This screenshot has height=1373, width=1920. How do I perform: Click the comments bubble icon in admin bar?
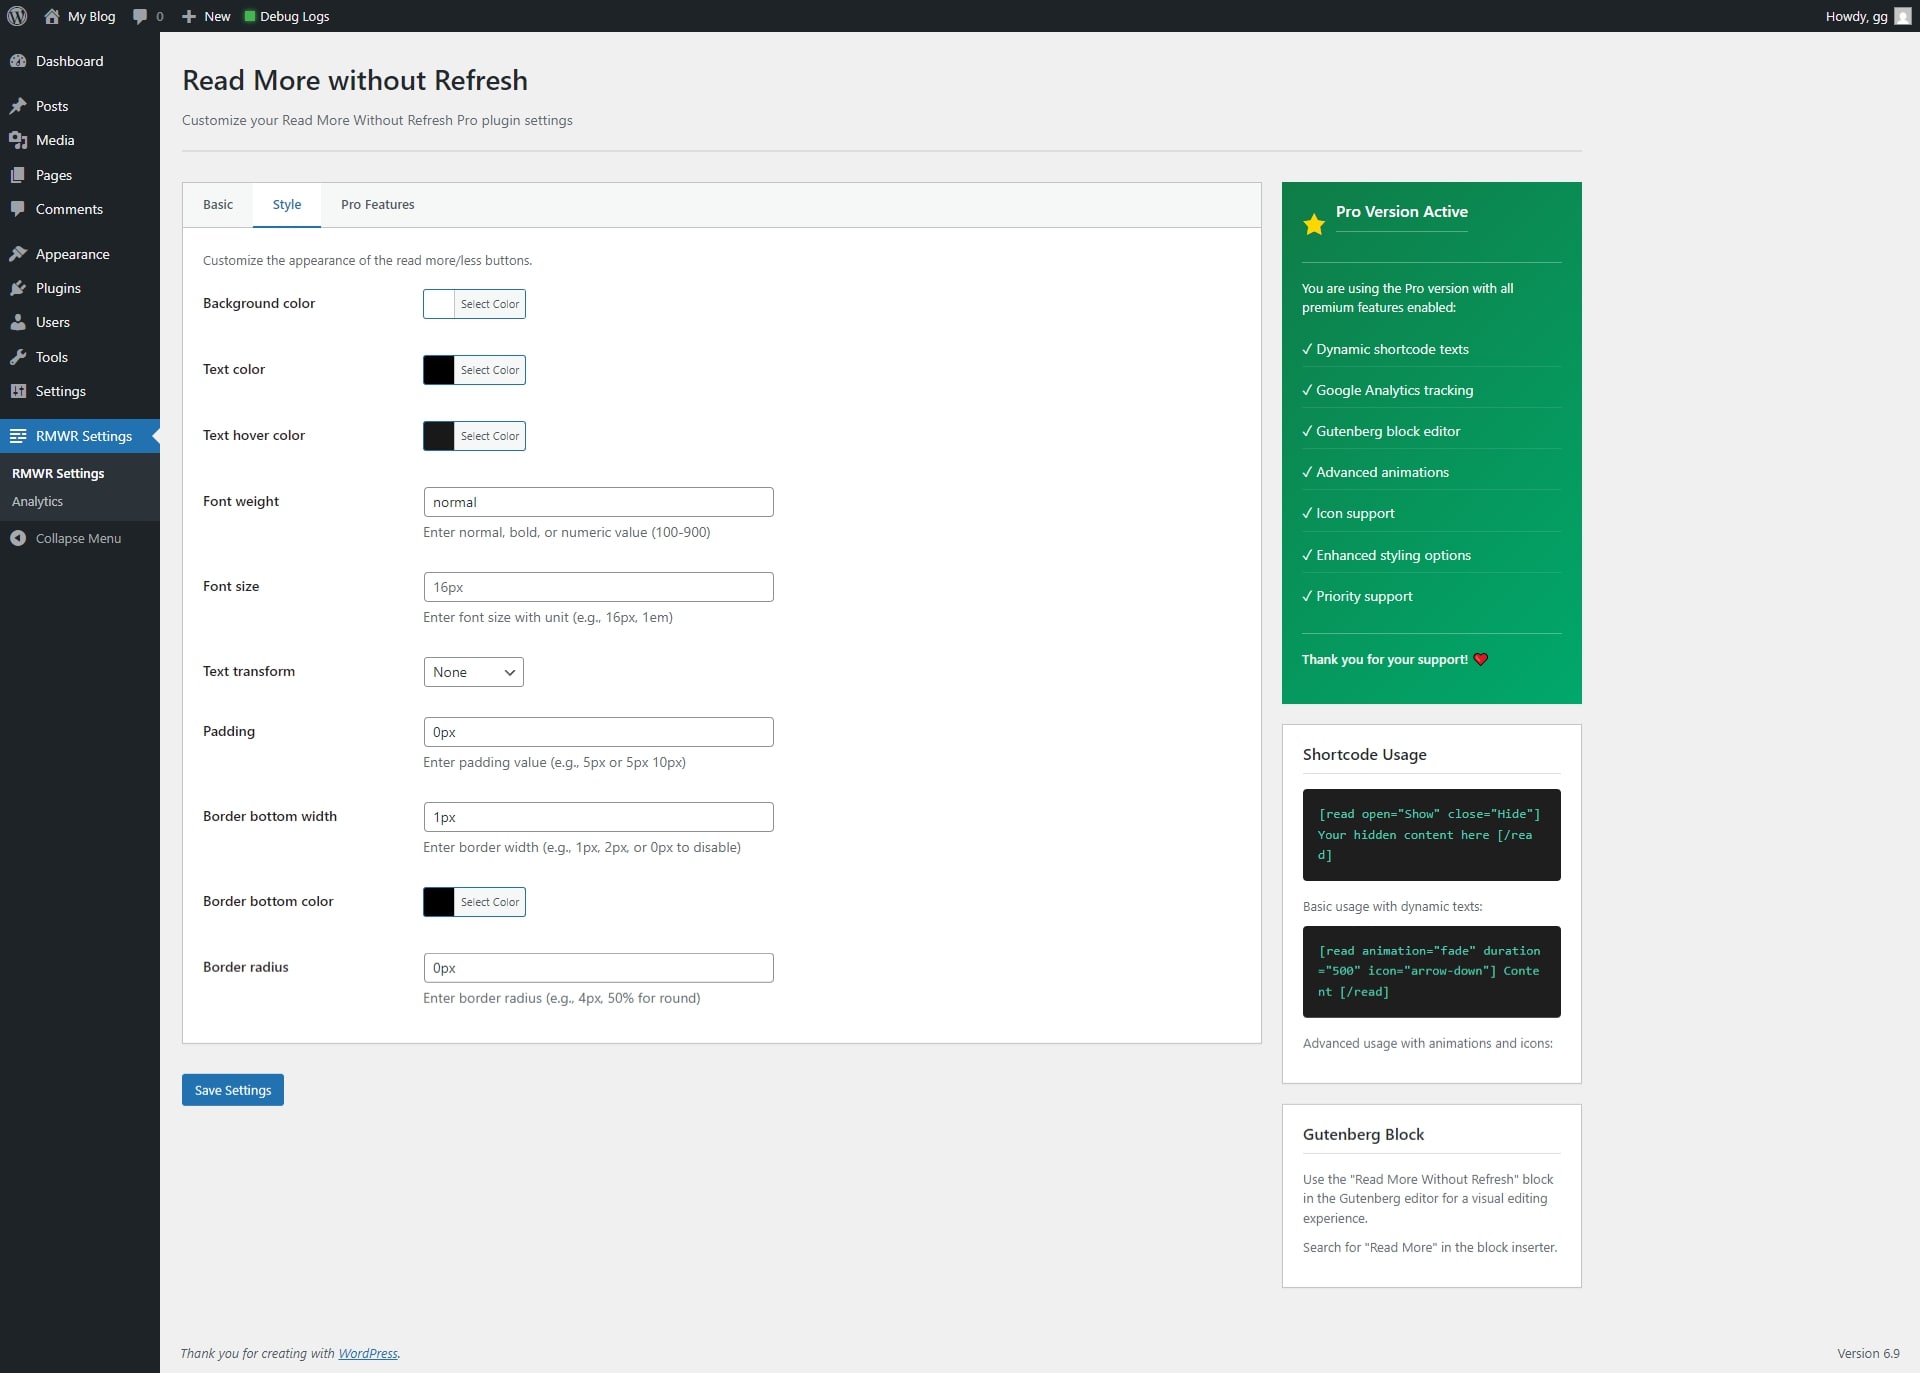pos(139,16)
